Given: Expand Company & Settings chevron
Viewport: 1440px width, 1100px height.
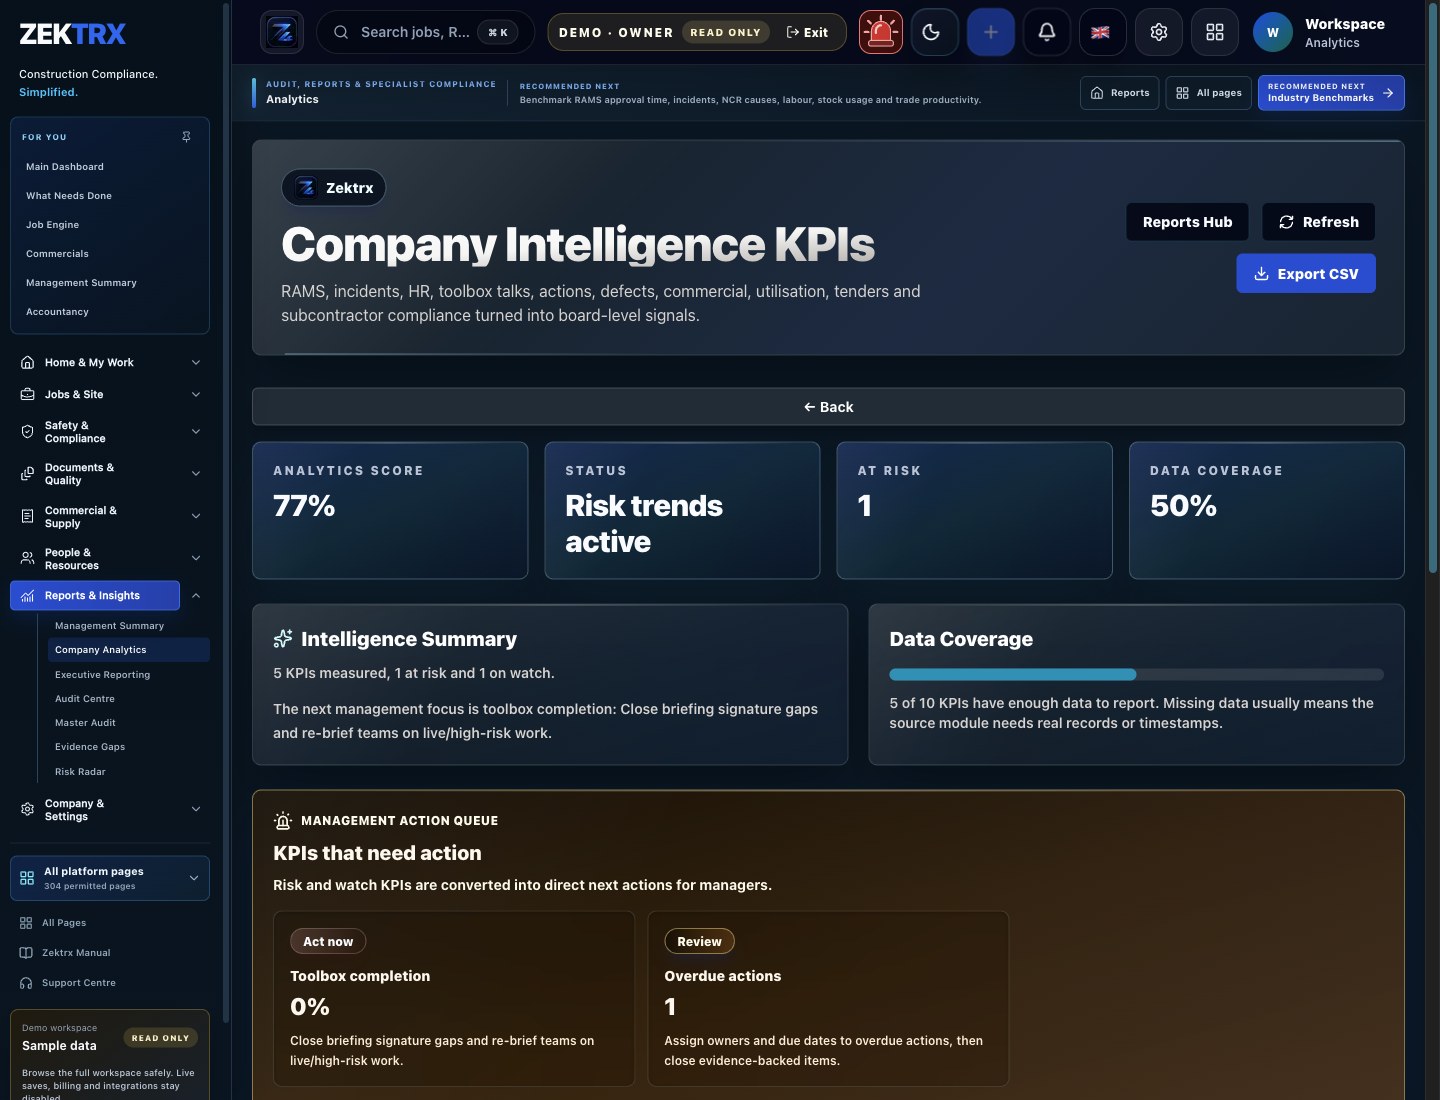Looking at the screenshot, I should click(196, 809).
